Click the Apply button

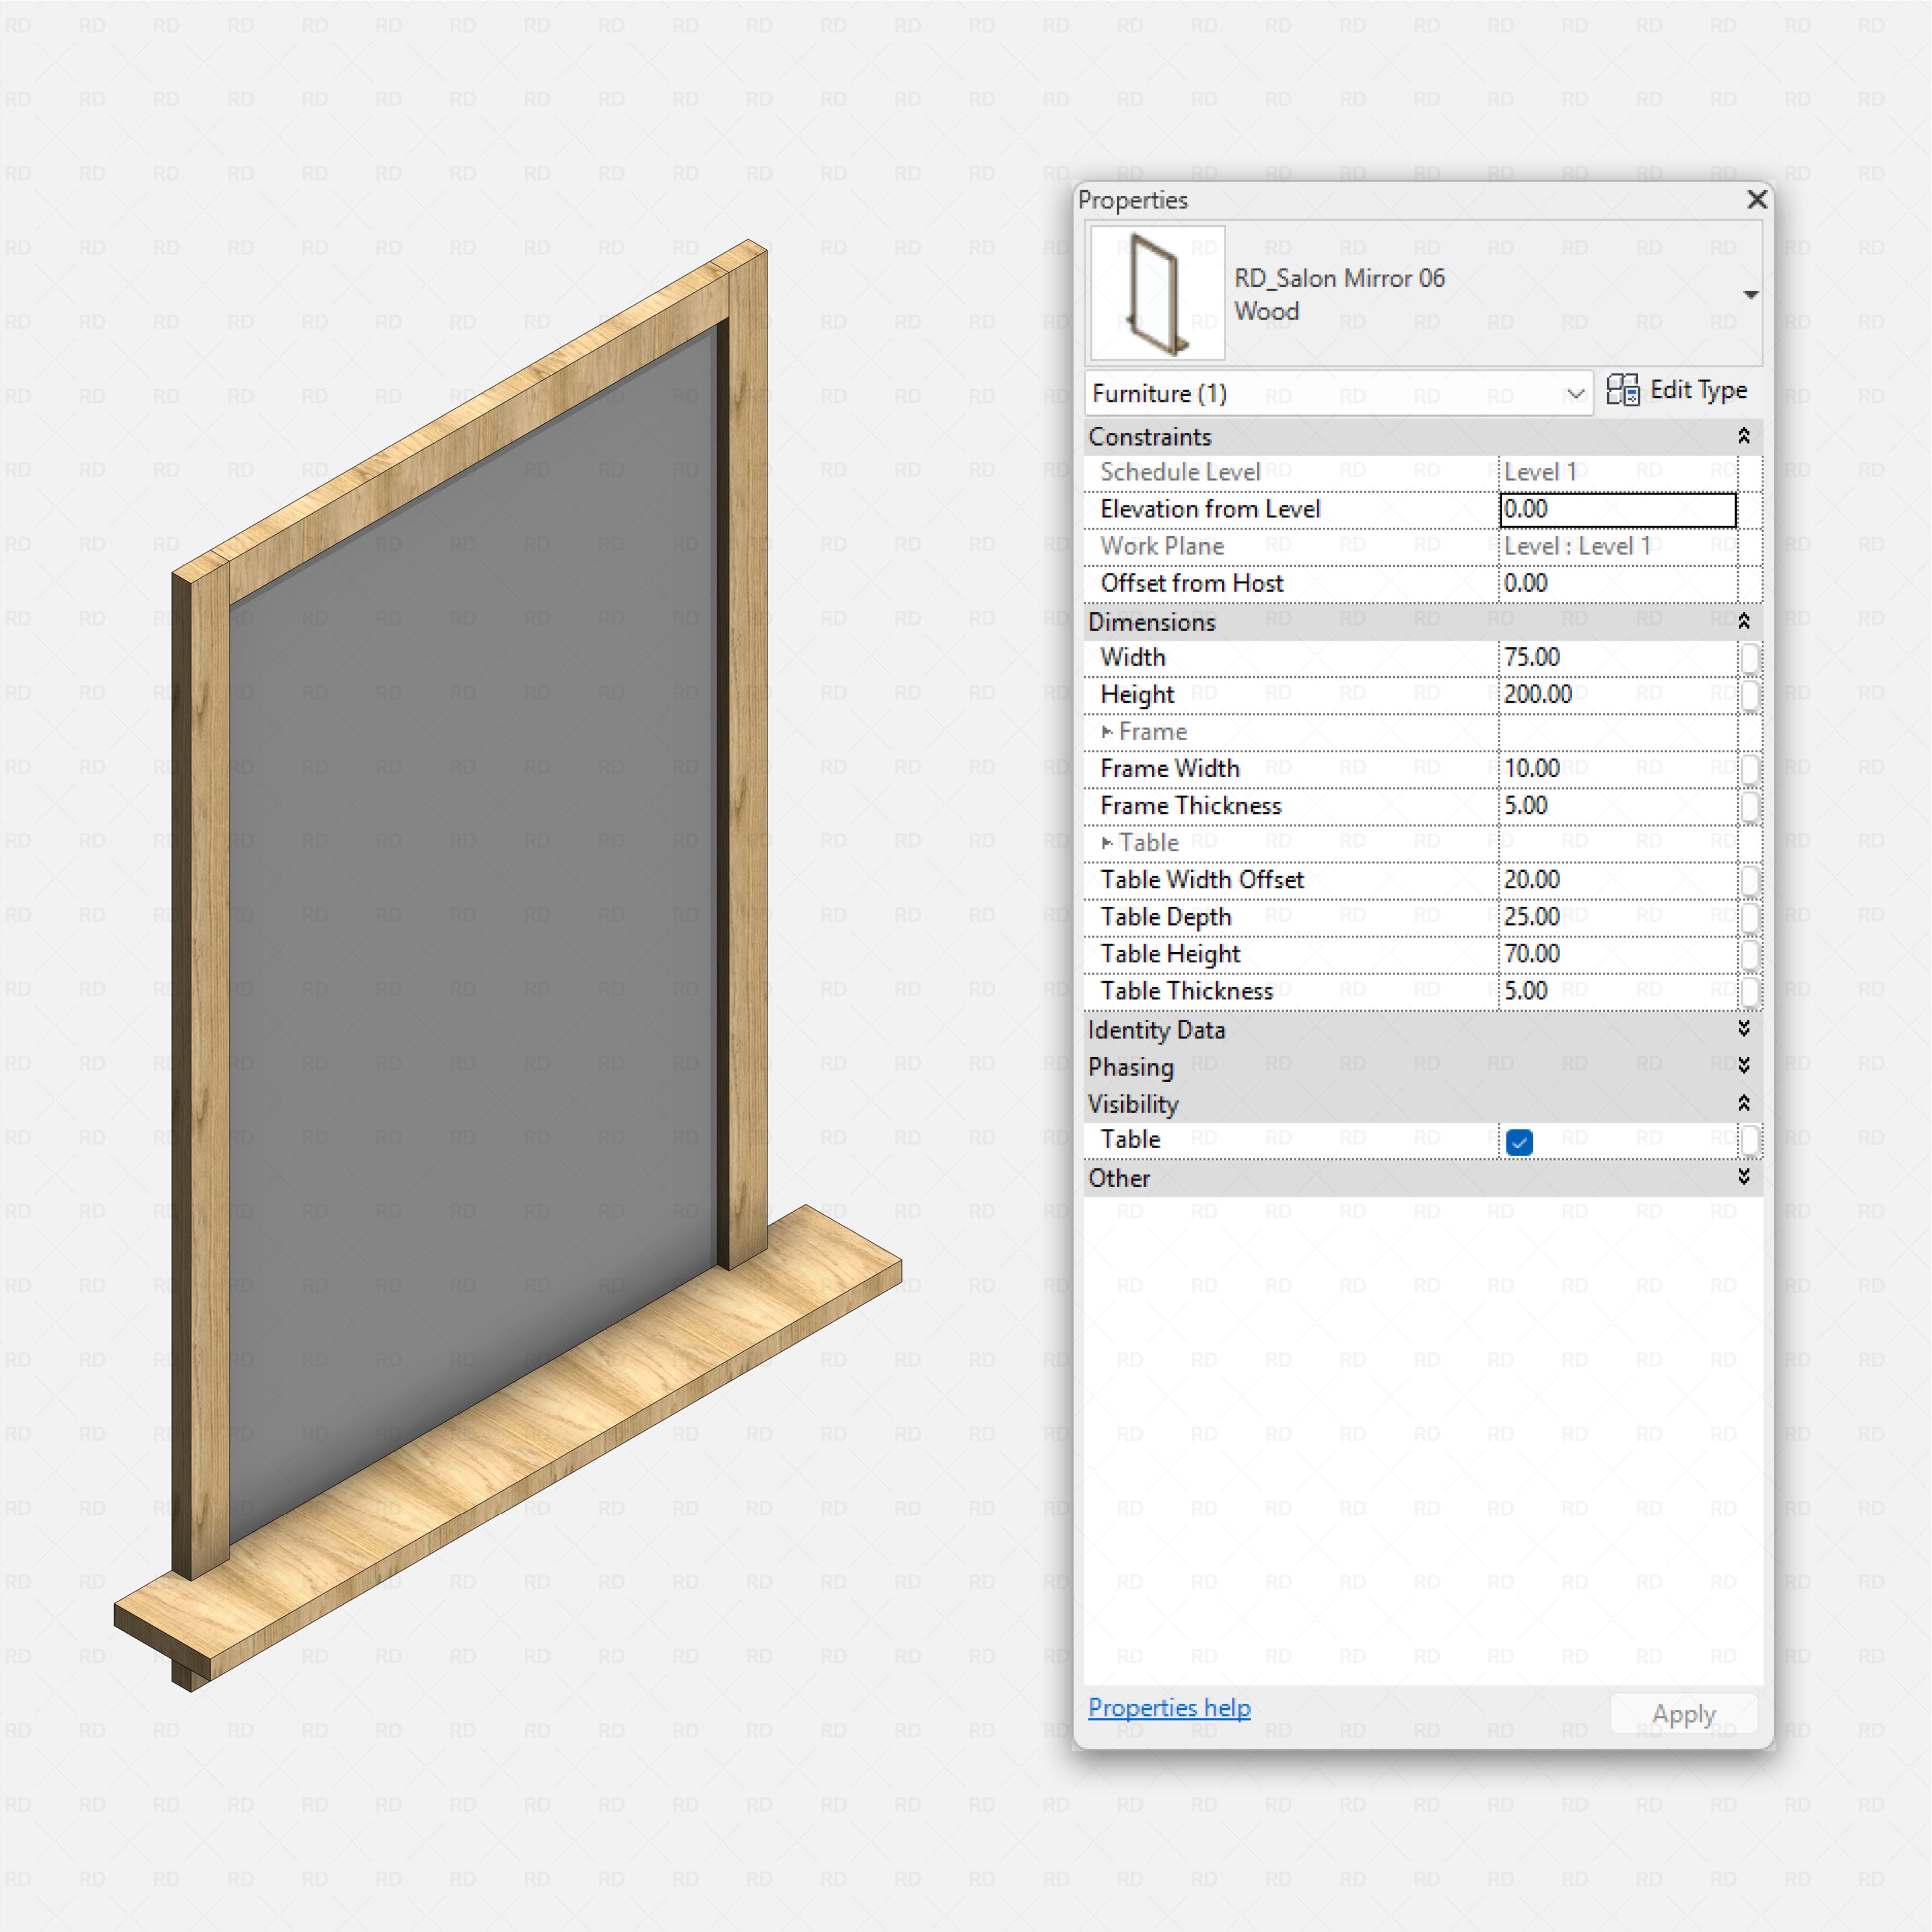(1683, 1713)
